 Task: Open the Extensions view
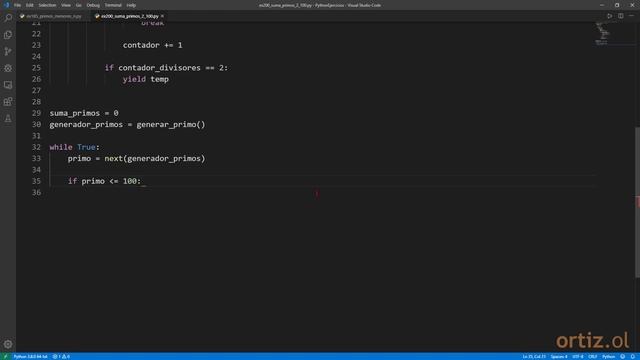(x=8, y=102)
